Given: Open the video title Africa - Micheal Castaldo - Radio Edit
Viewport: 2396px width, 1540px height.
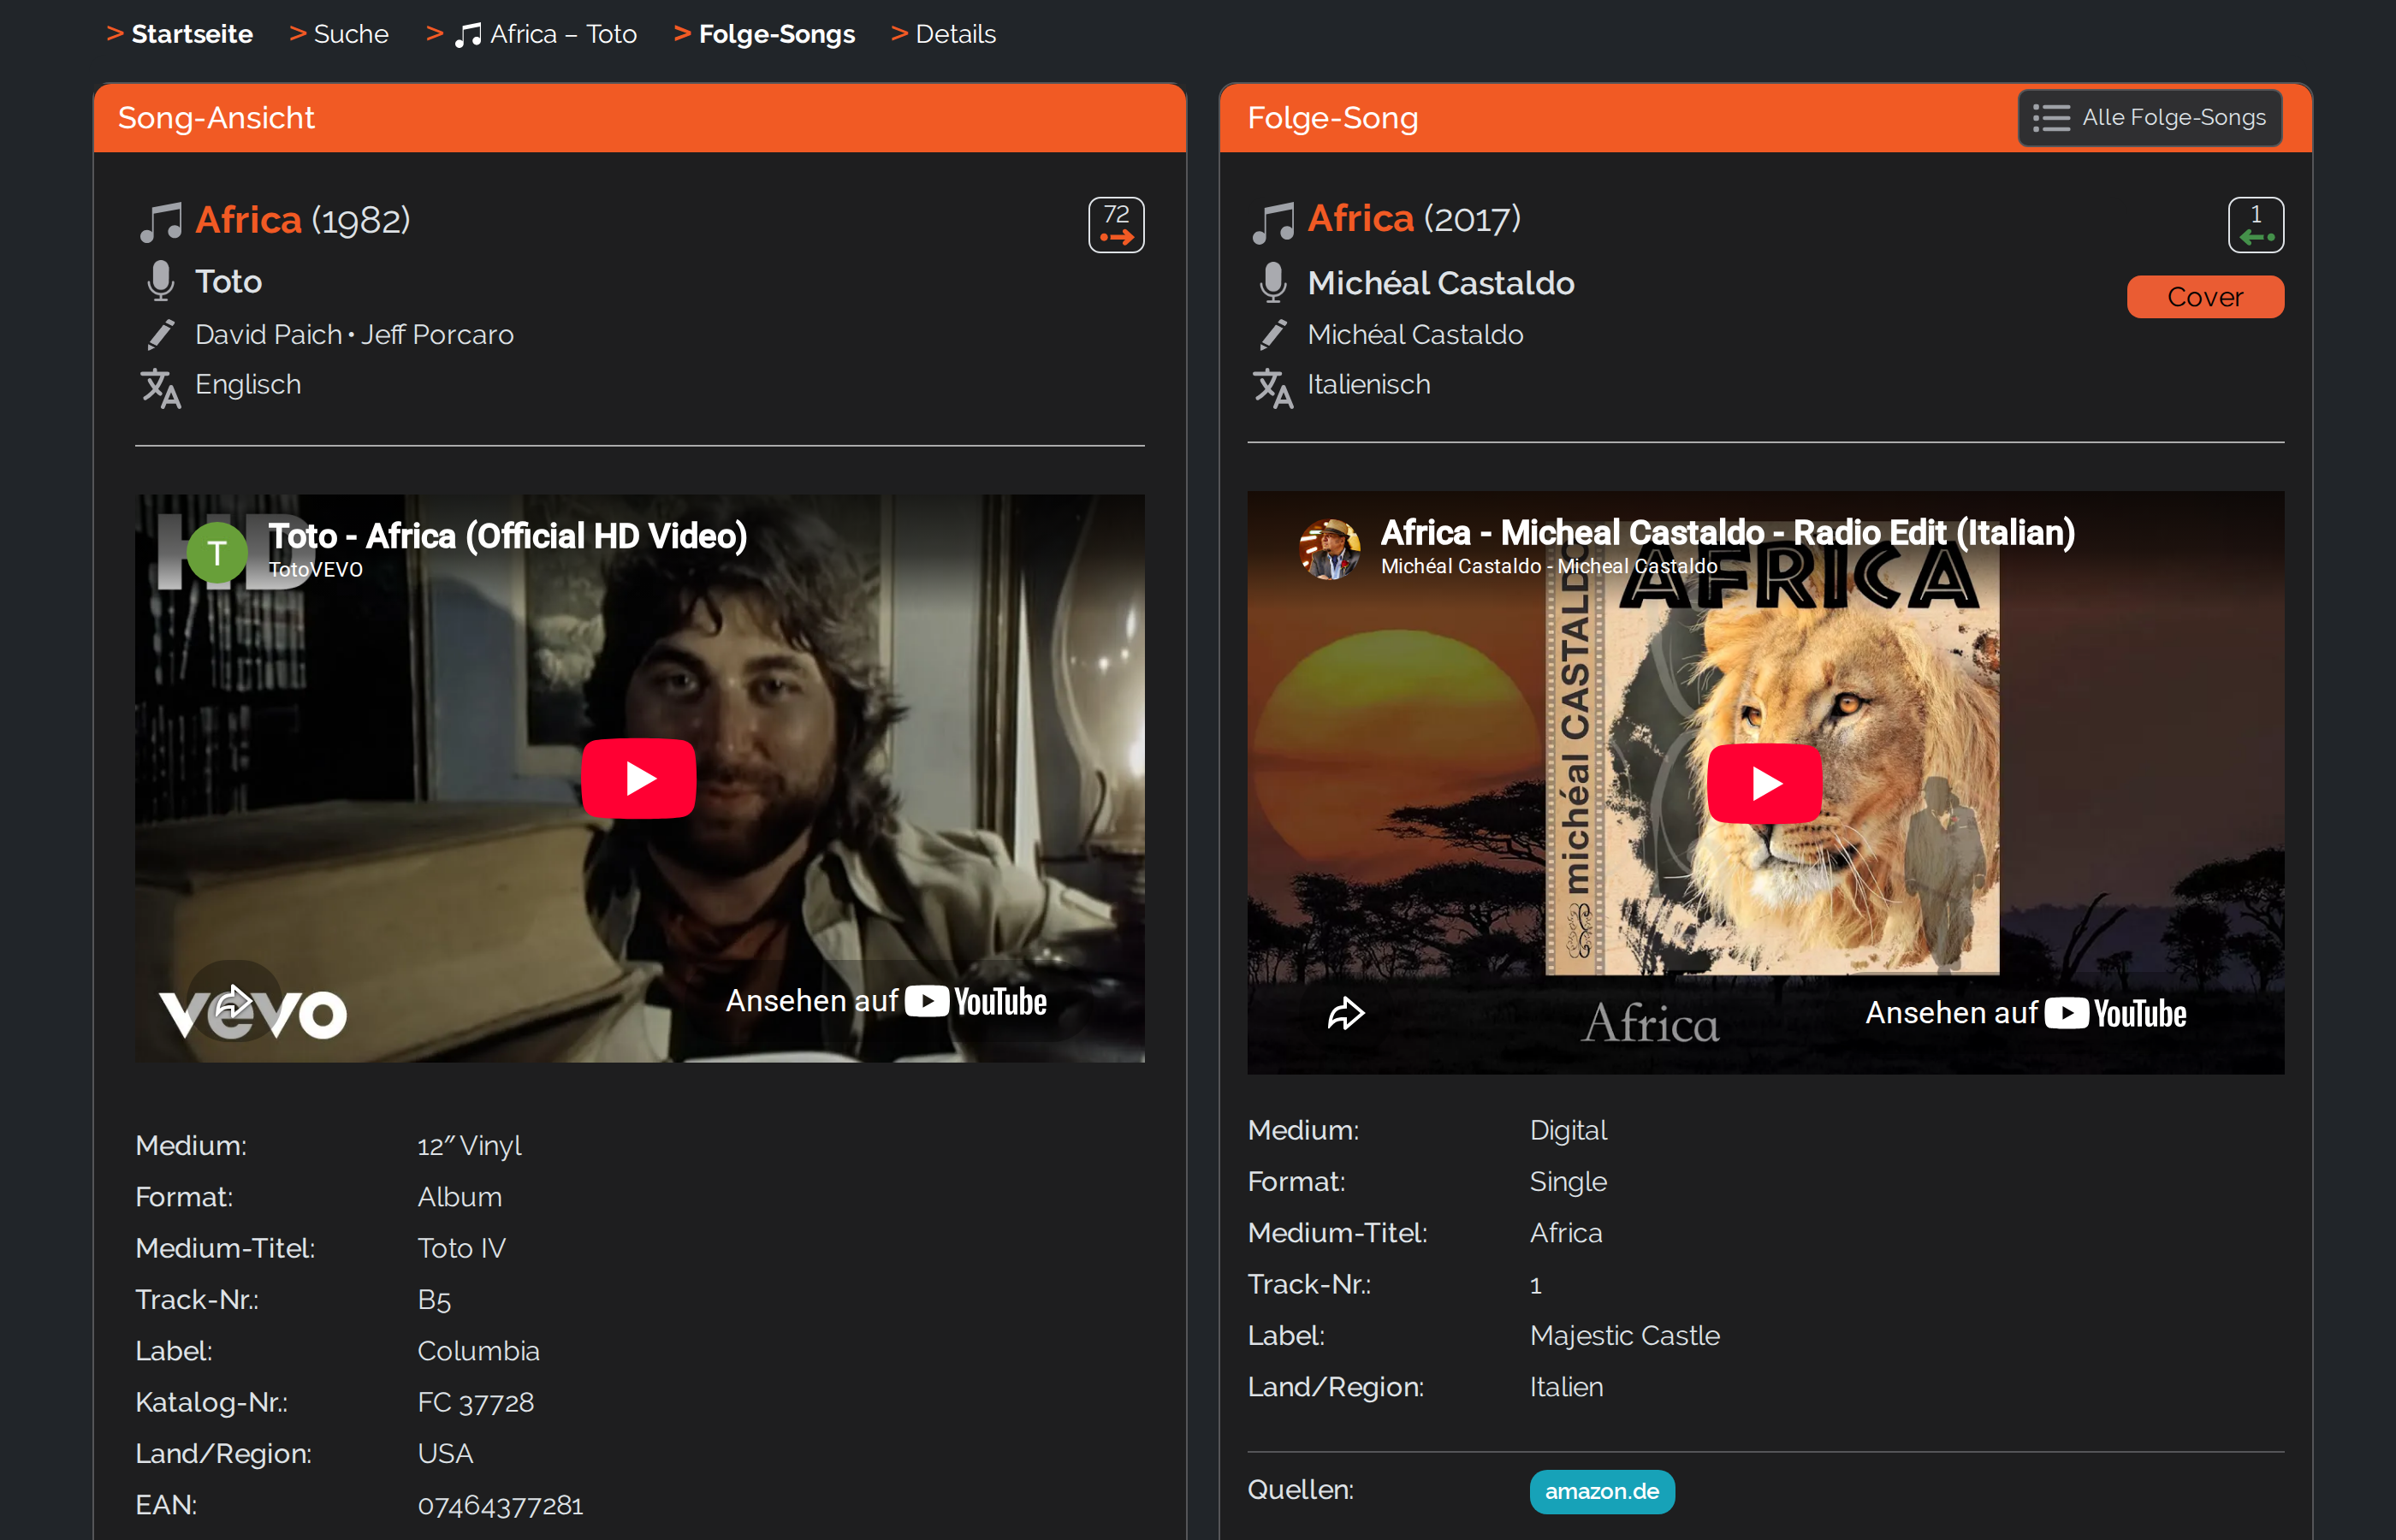Looking at the screenshot, I should pos(1727,533).
